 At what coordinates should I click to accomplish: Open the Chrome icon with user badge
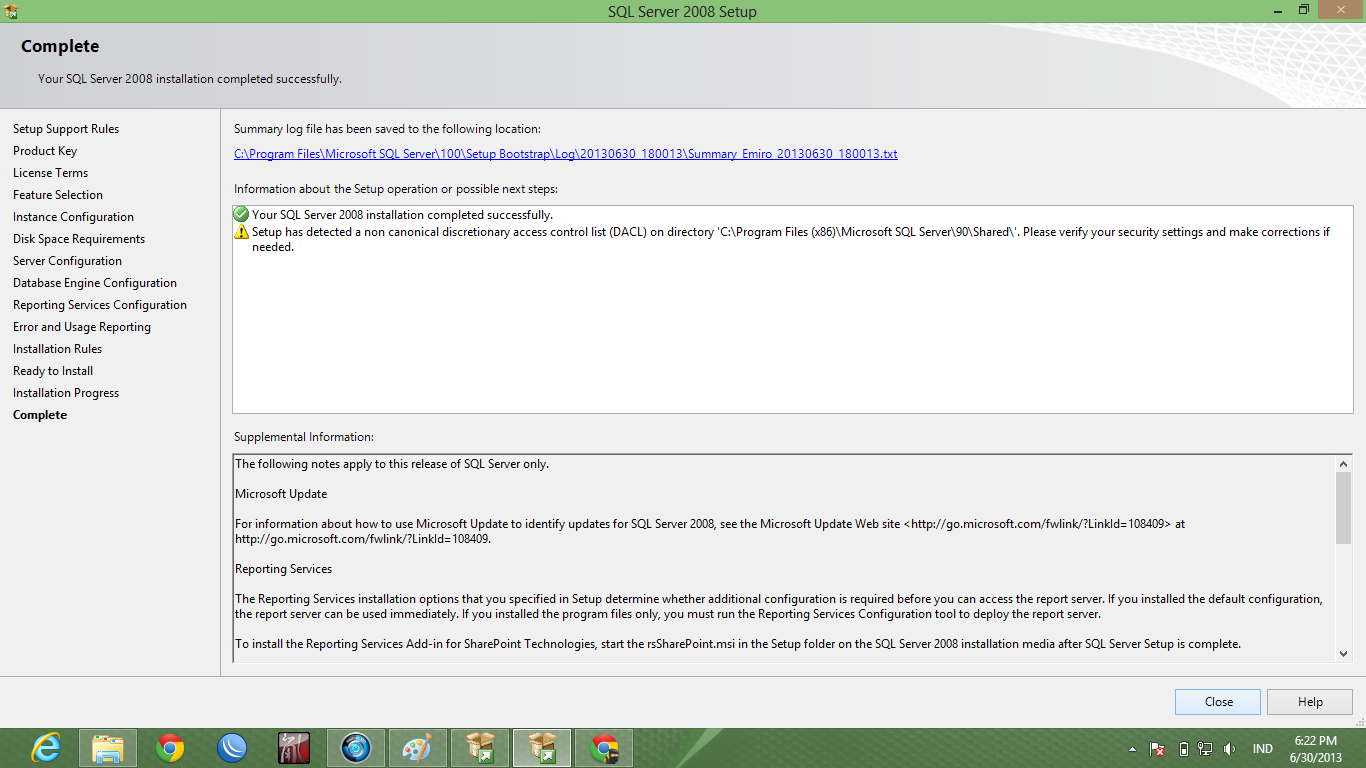604,748
